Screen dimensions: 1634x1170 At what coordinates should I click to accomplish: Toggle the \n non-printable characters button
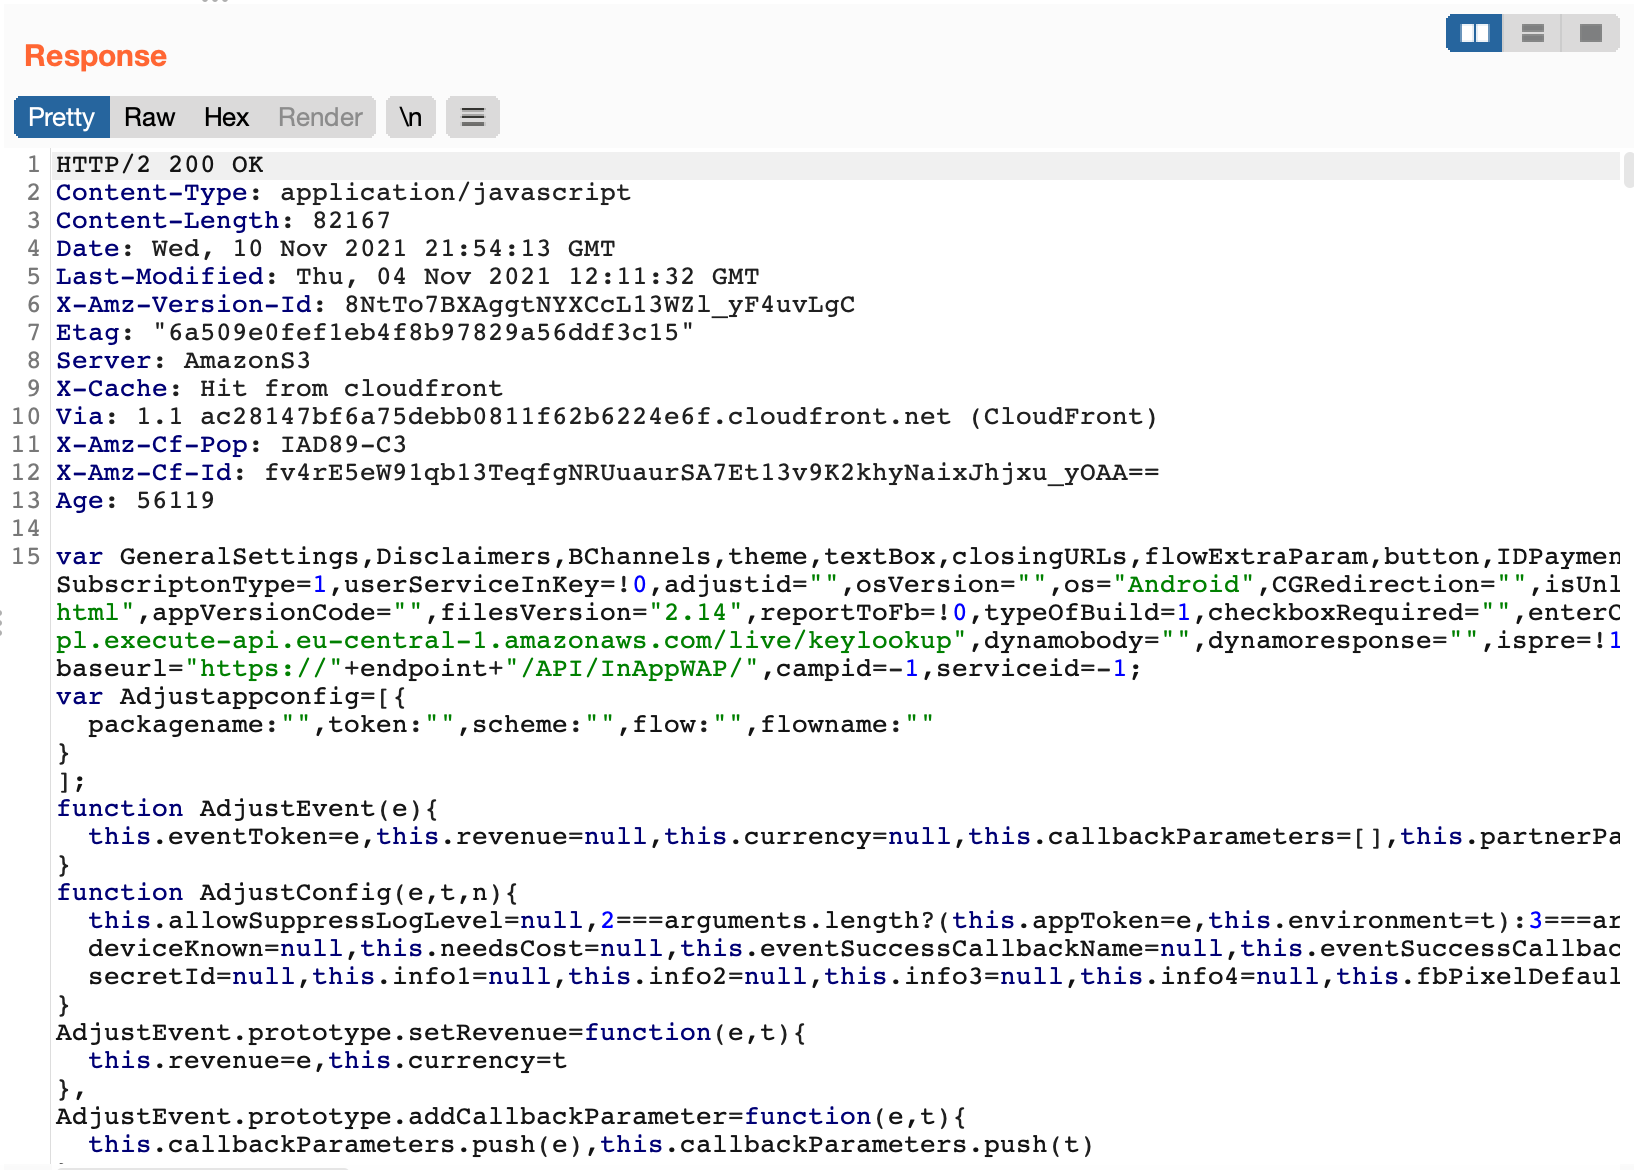410,117
